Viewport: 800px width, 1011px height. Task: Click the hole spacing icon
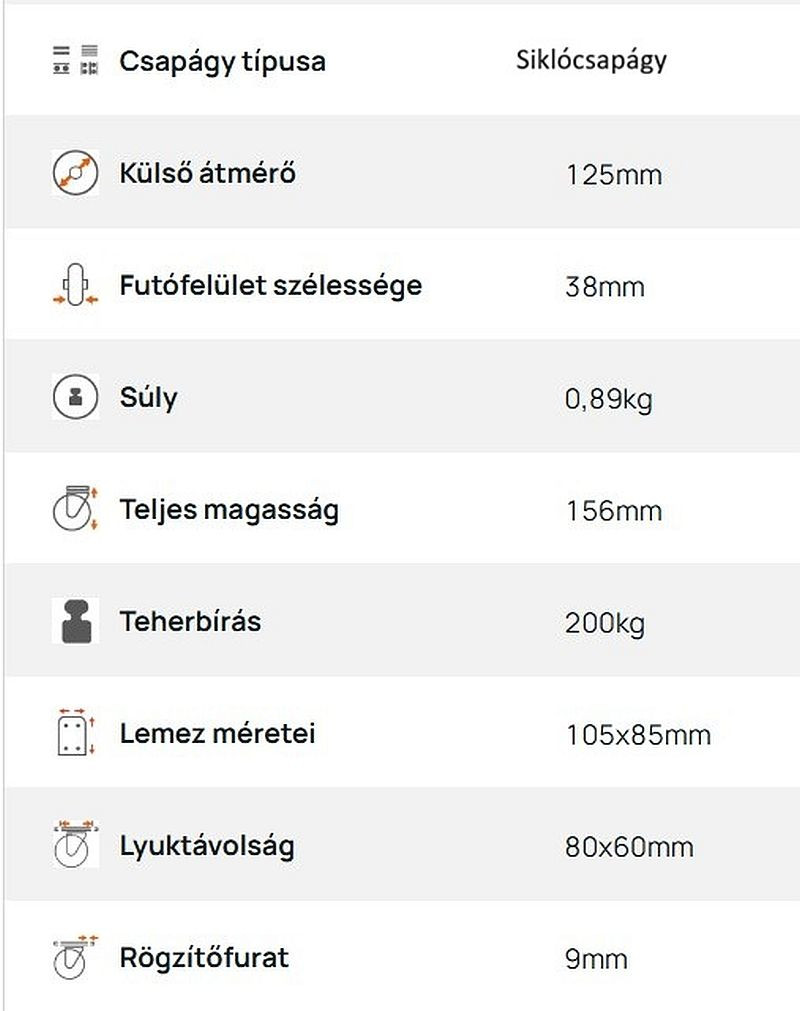tap(76, 846)
